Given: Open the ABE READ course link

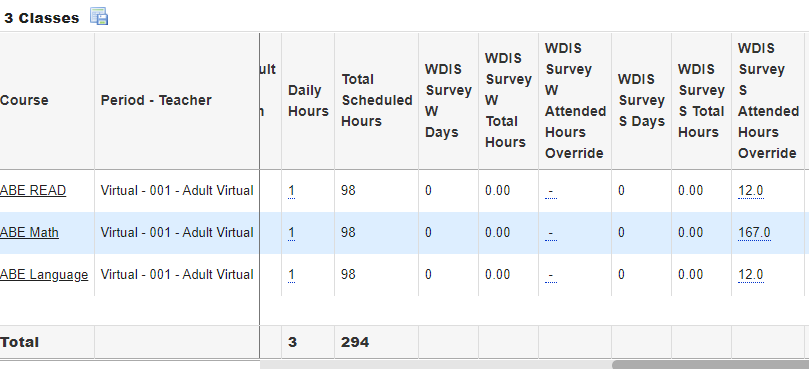Looking at the screenshot, I should 33,190.
